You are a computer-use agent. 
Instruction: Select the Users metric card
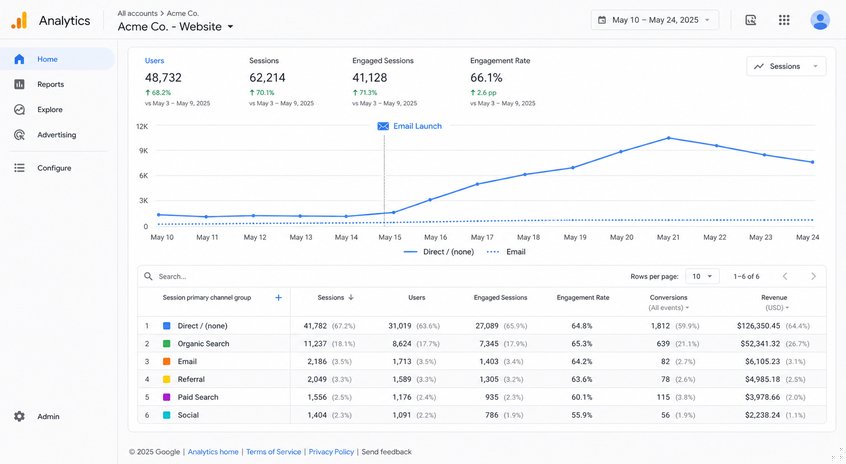pos(178,81)
